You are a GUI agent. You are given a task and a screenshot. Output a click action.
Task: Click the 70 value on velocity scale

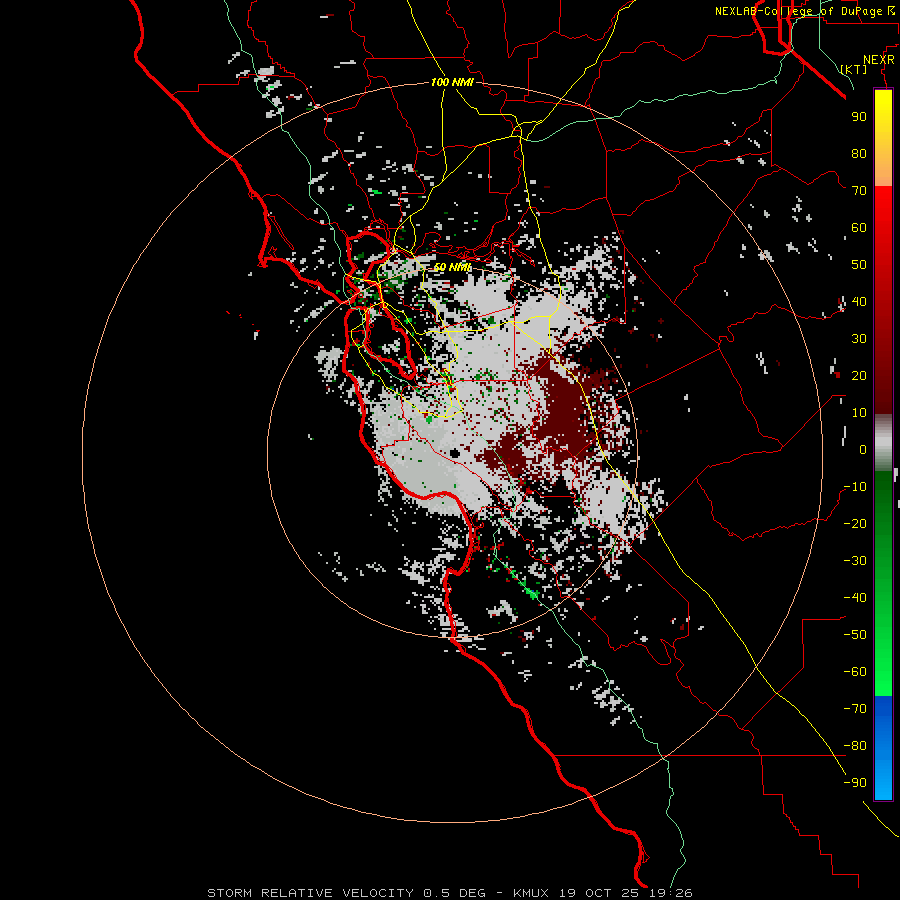coord(859,191)
